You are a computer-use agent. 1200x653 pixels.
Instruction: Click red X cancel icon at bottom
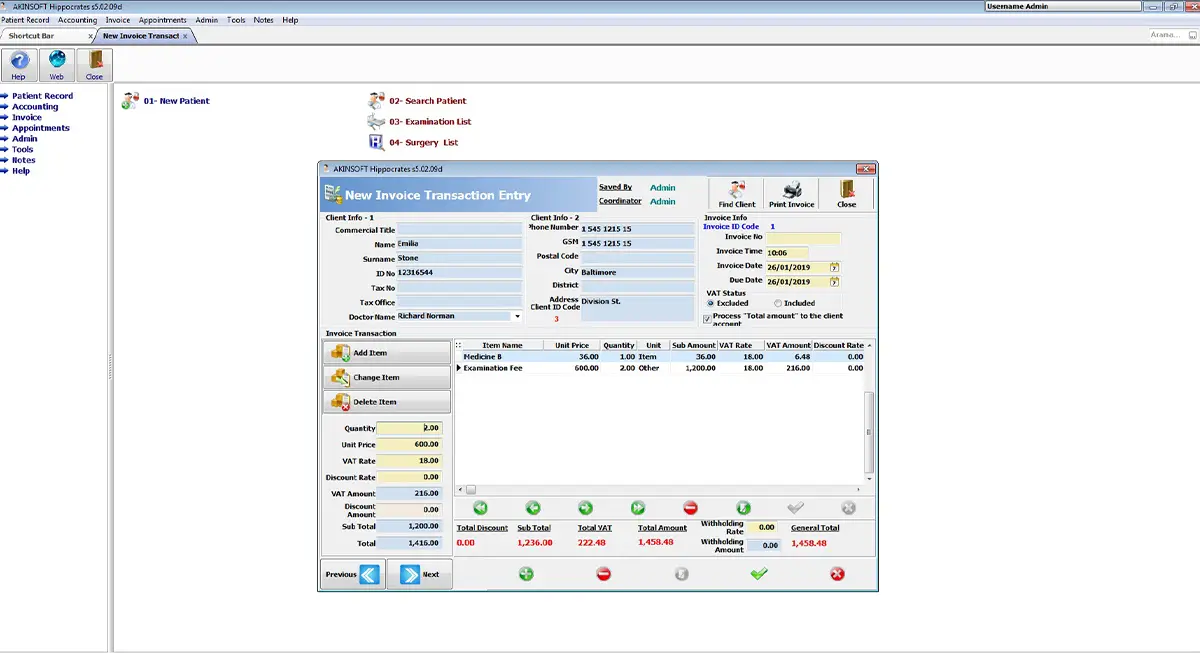[837, 574]
